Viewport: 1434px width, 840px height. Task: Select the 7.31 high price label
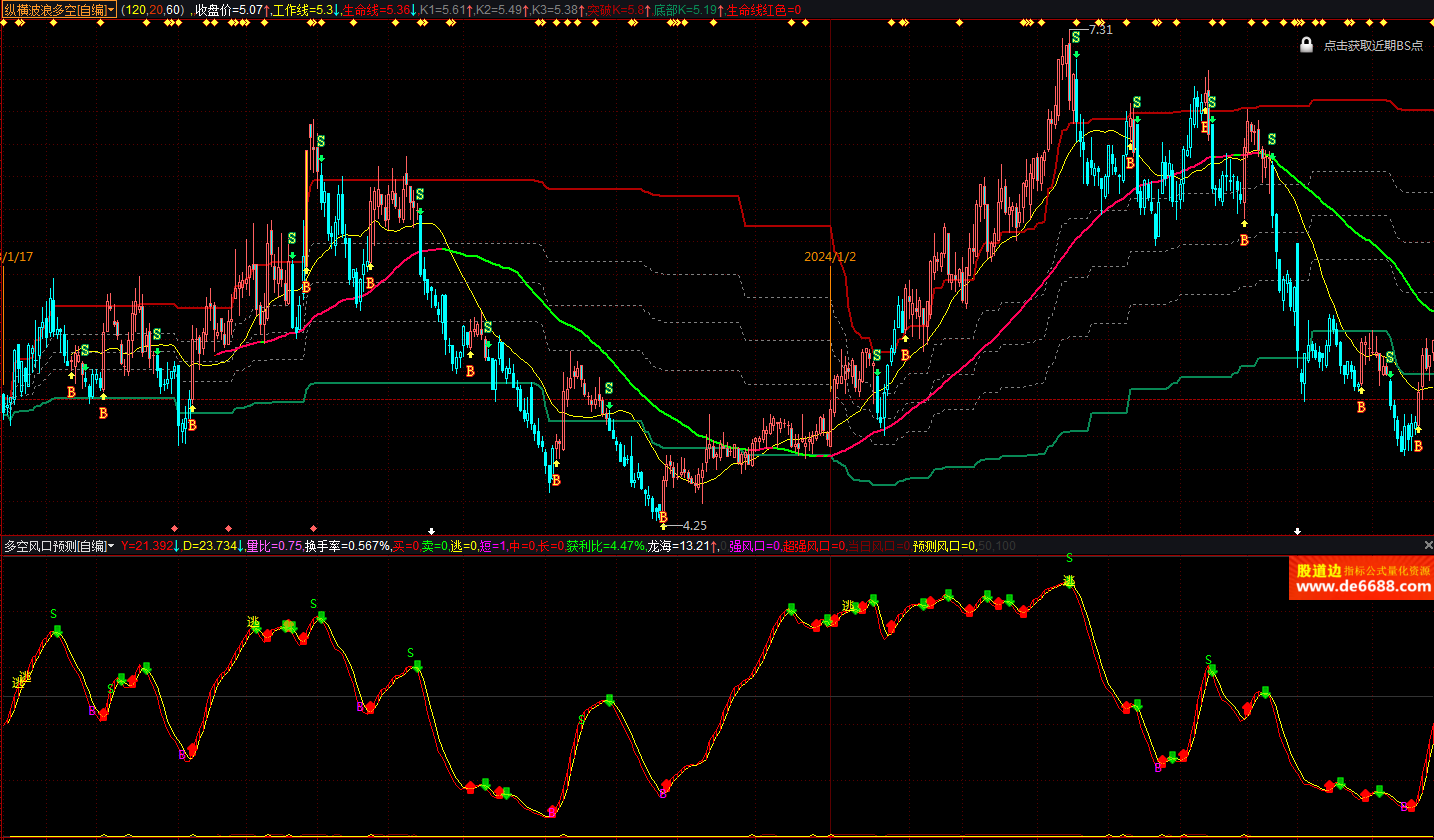[1100, 30]
